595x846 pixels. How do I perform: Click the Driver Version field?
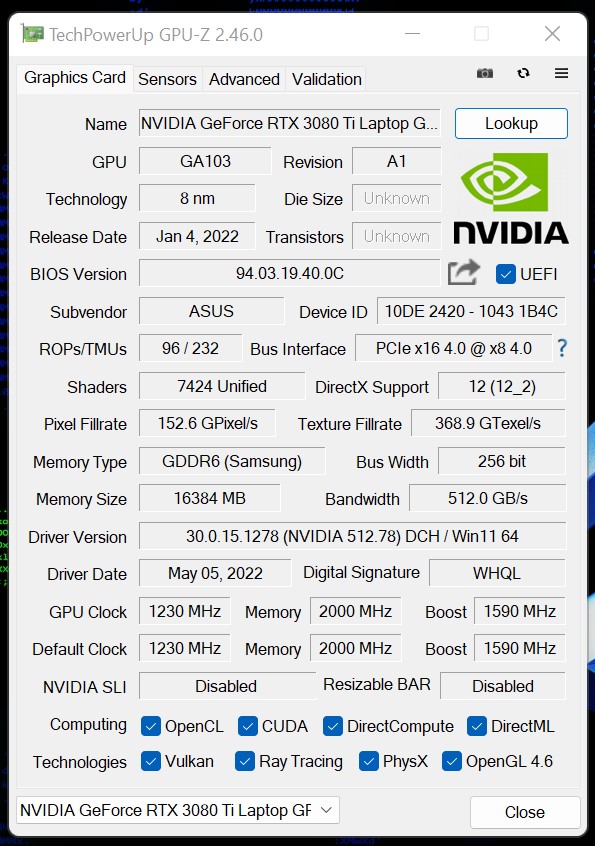pyautogui.click(x=352, y=536)
